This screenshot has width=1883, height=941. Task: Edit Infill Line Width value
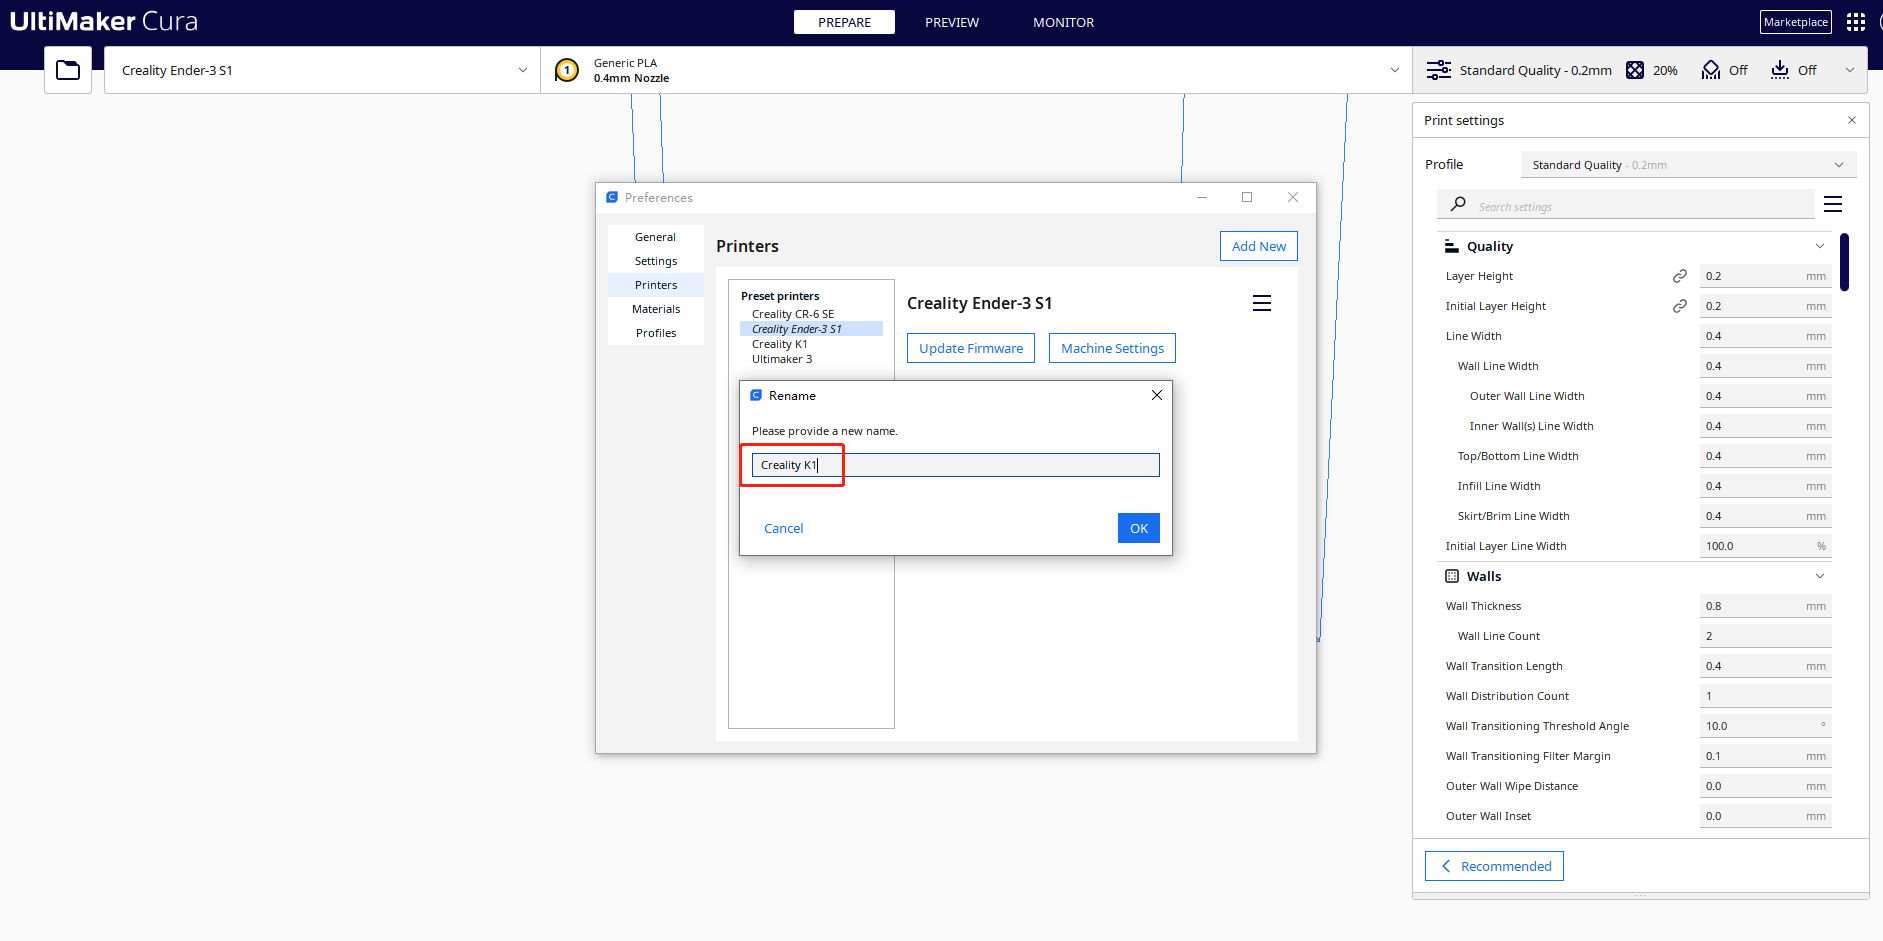(1766, 486)
